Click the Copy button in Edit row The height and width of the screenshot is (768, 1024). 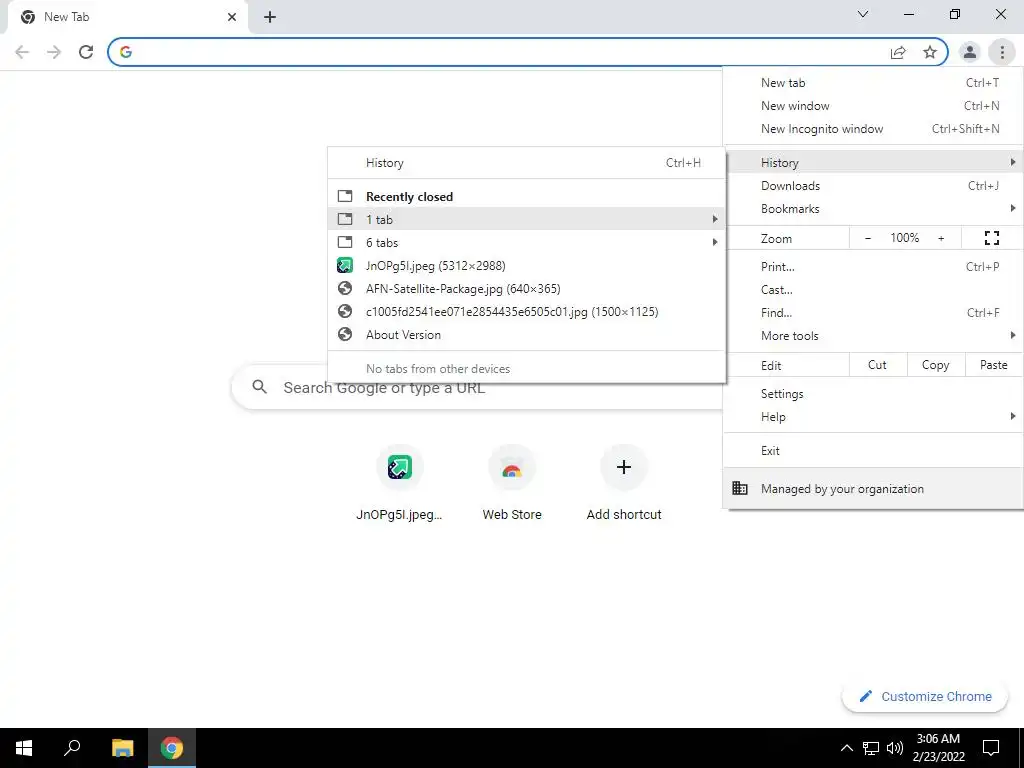click(x=936, y=365)
